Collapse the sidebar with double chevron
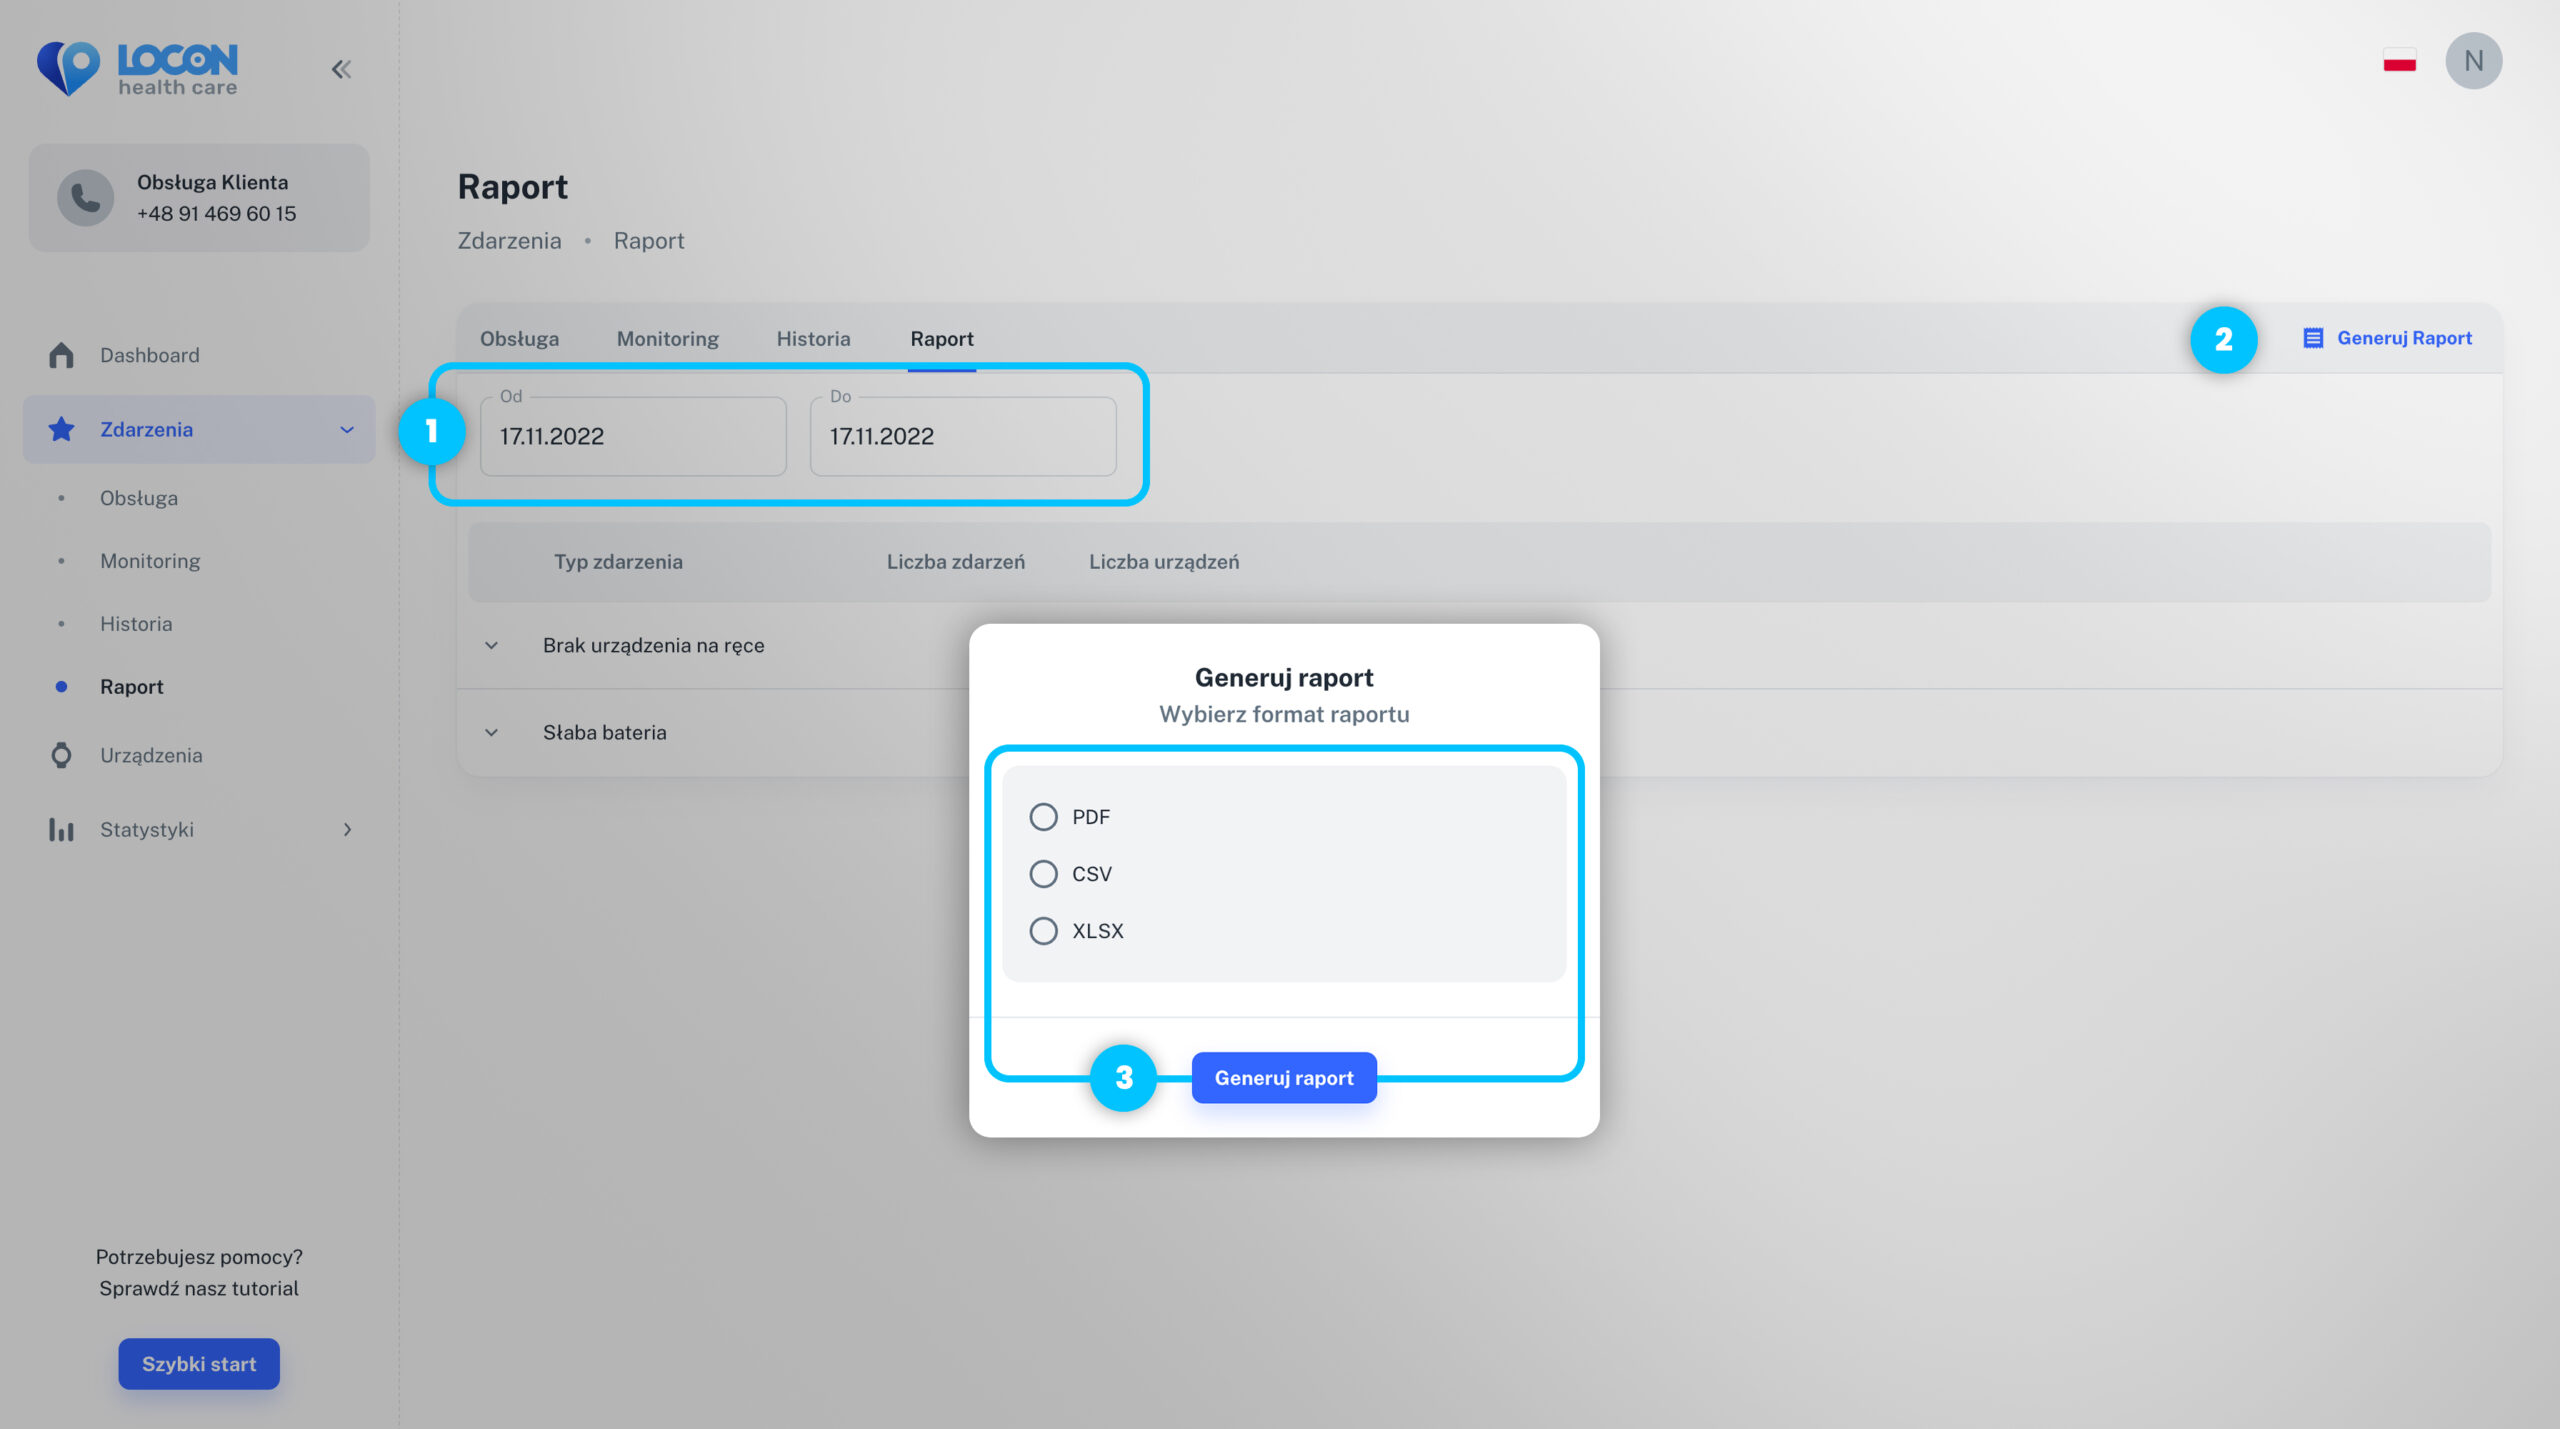Viewport: 2560px width, 1429px height. pyautogui.click(x=342, y=69)
